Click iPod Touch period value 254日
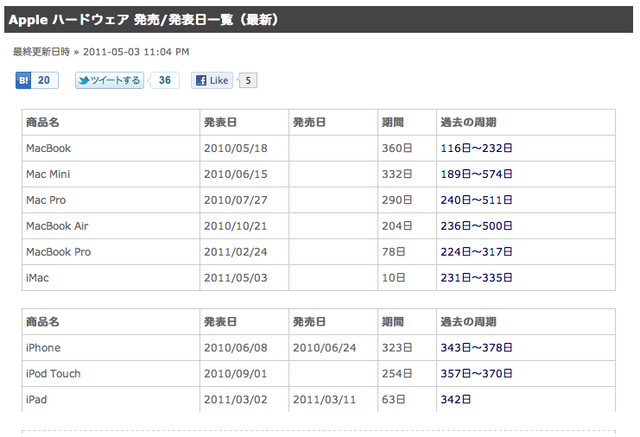The height and width of the screenshot is (437, 640). coord(397,374)
